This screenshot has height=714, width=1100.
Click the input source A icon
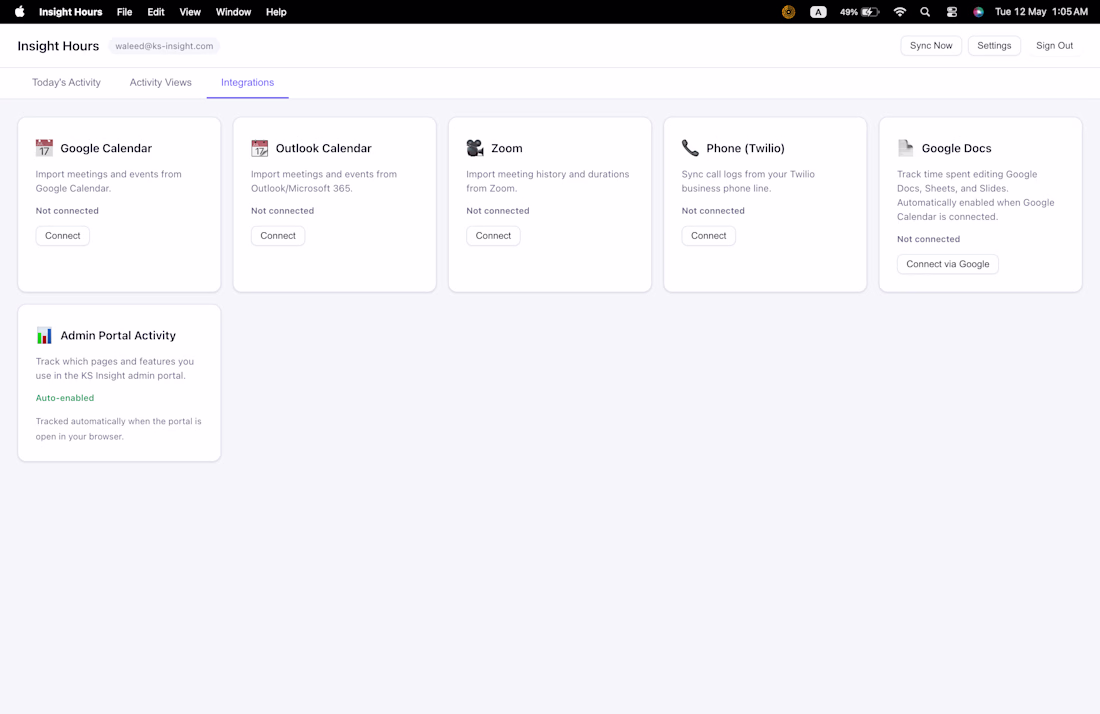click(818, 12)
